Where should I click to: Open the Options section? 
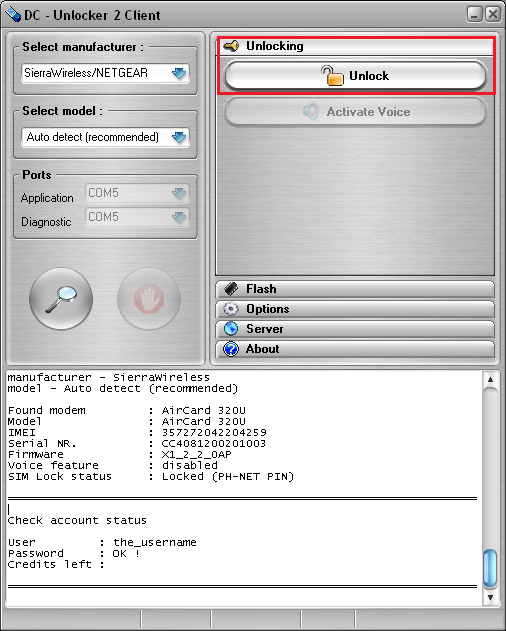355,309
